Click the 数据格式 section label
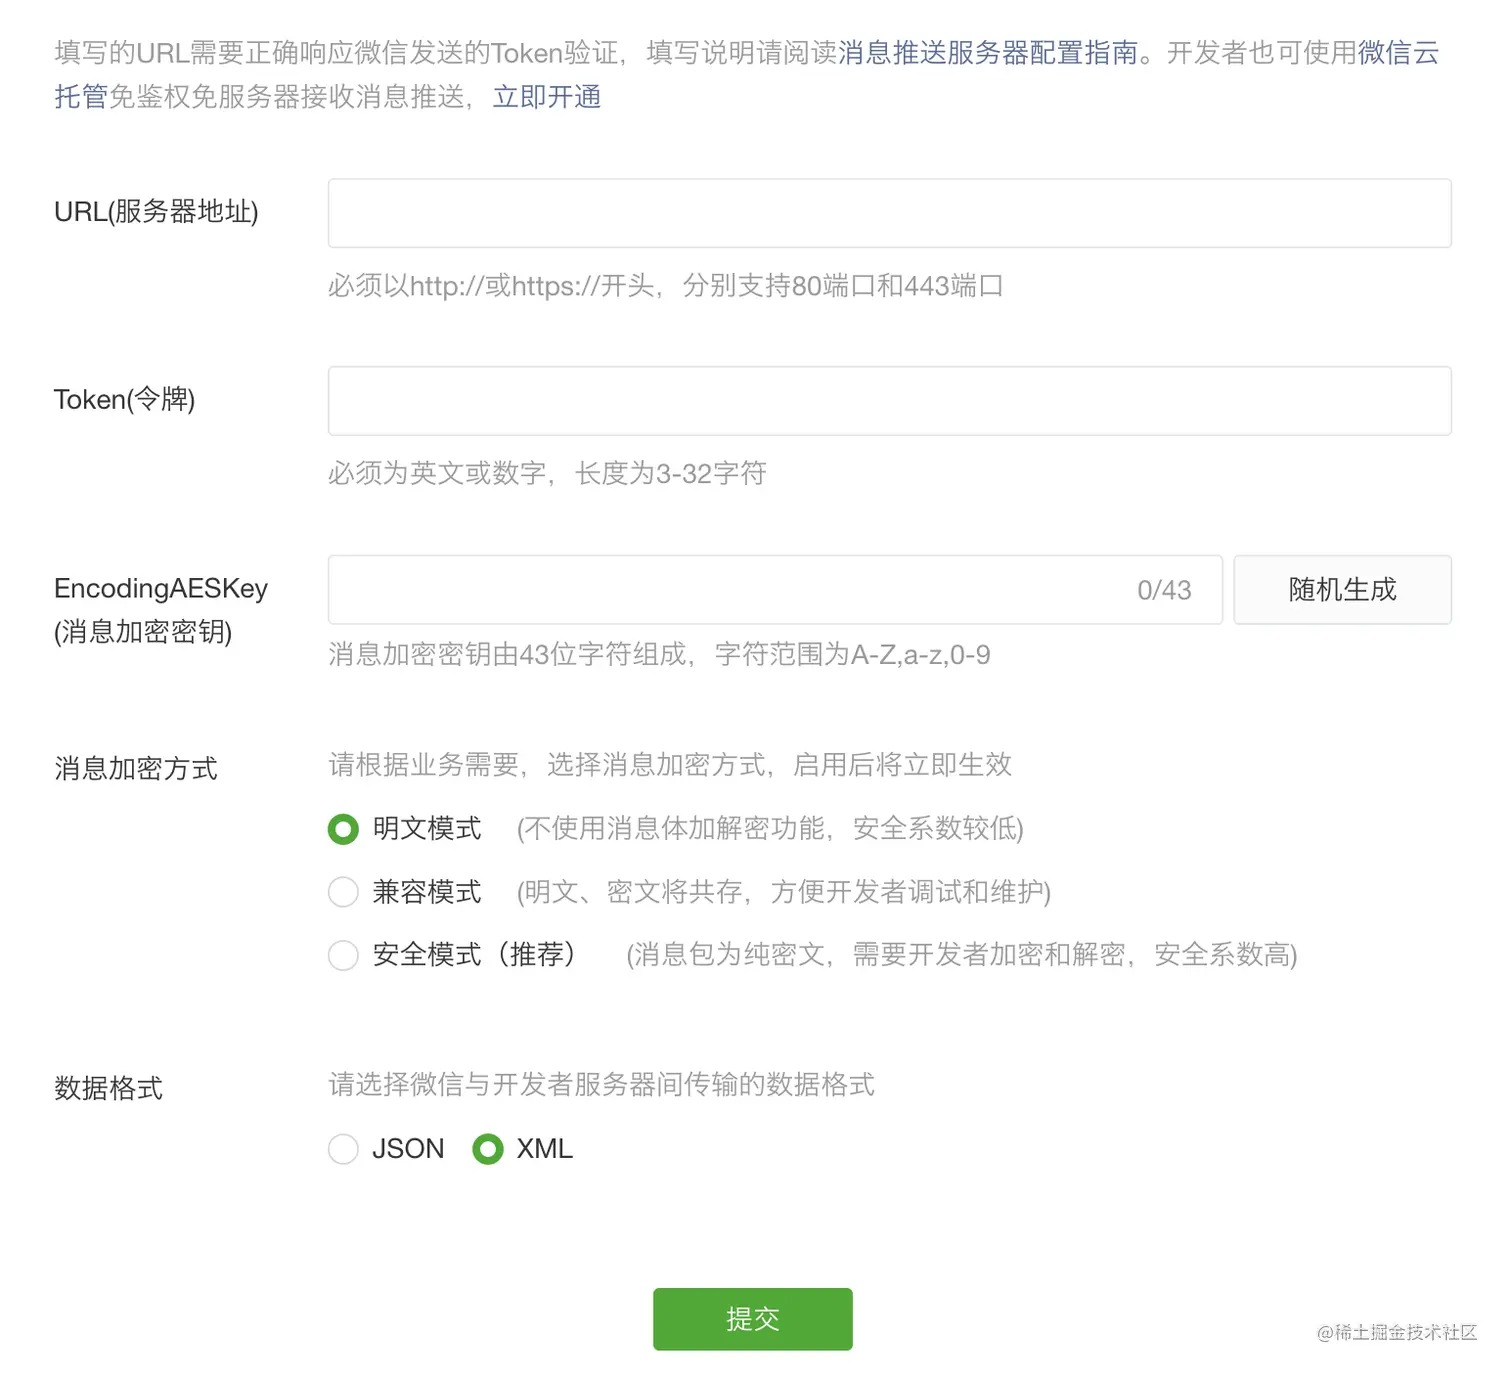The image size is (1512, 1377). 109,1088
